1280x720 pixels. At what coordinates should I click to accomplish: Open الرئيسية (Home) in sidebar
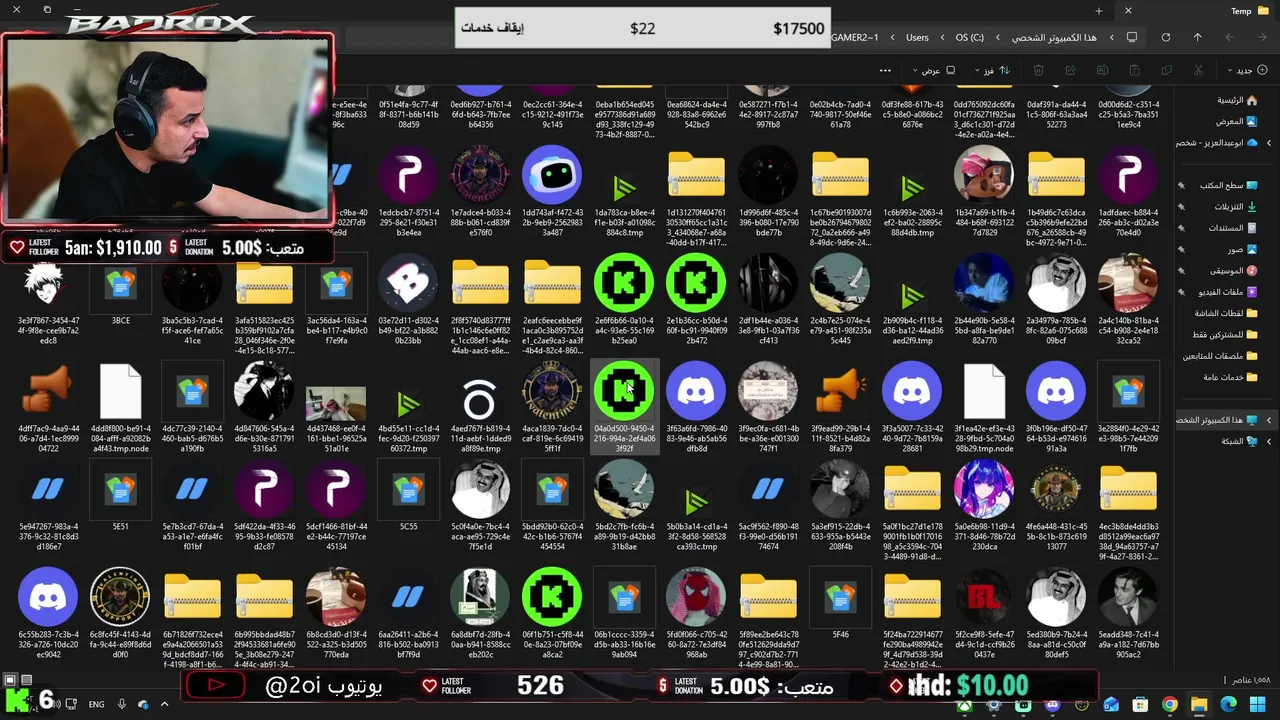tap(1237, 100)
